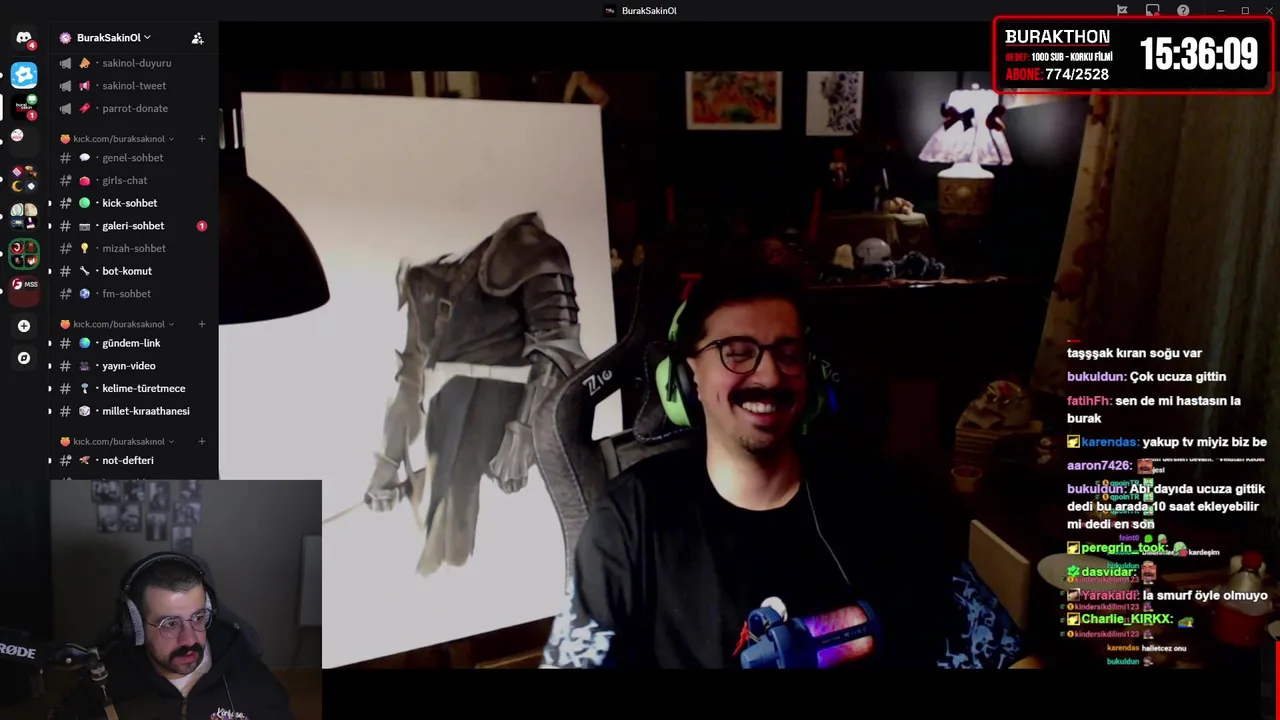Open the blue server icon below Discord home
The width and height of the screenshot is (1280, 720).
[x=24, y=75]
